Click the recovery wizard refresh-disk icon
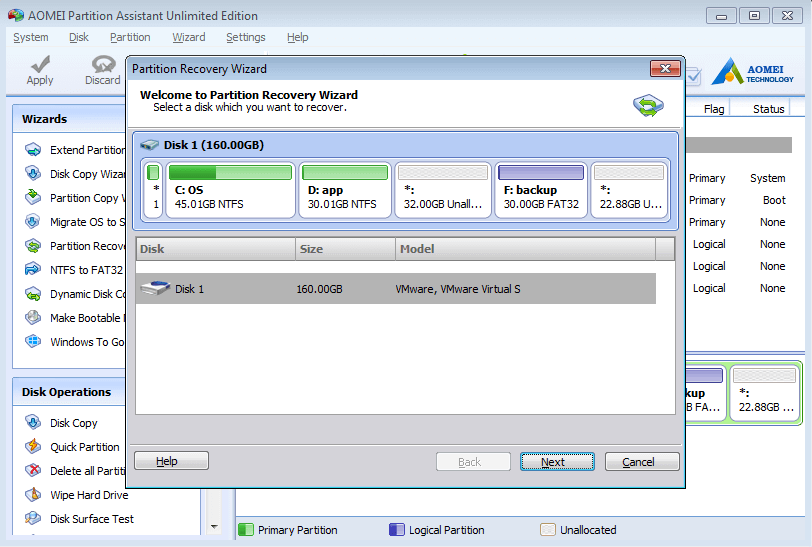Image resolution: width=812 pixels, height=547 pixels. click(x=648, y=106)
